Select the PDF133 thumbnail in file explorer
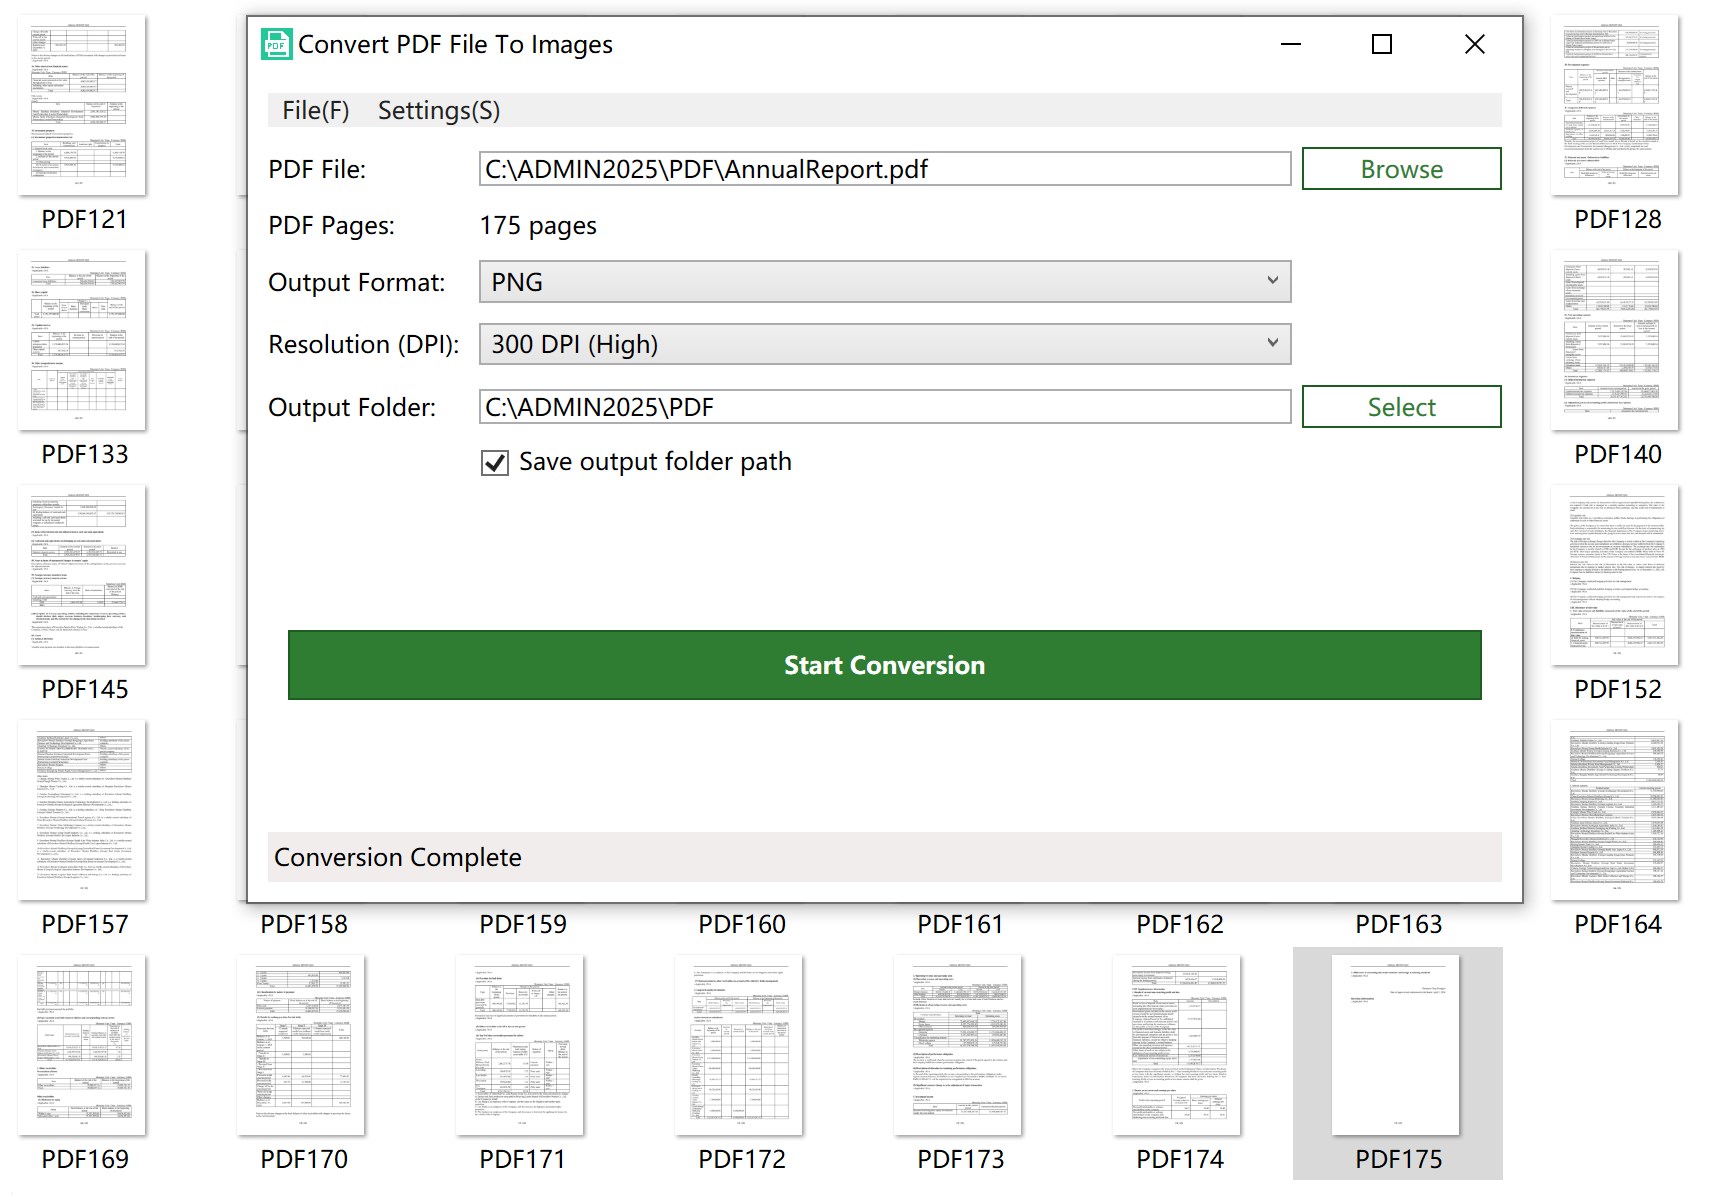 tap(82, 341)
